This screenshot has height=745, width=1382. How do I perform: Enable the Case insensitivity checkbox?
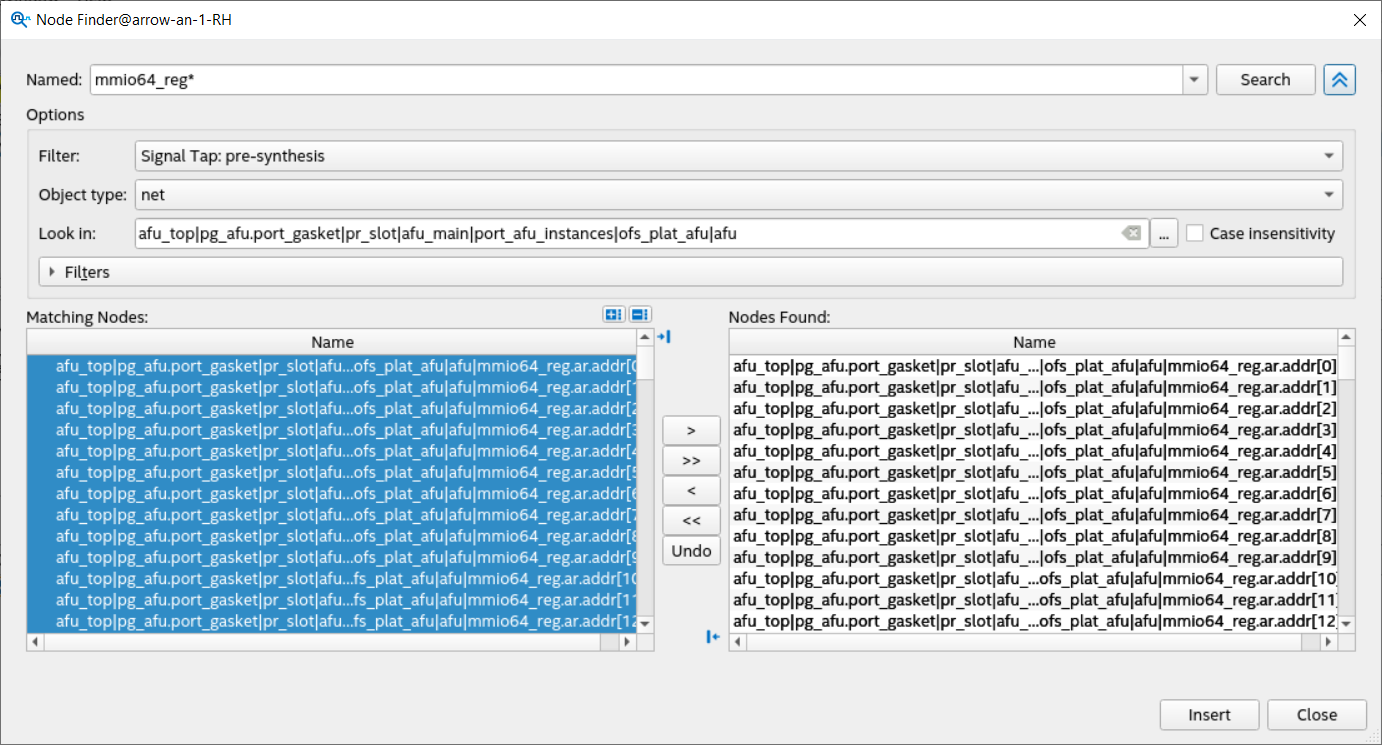click(1195, 233)
